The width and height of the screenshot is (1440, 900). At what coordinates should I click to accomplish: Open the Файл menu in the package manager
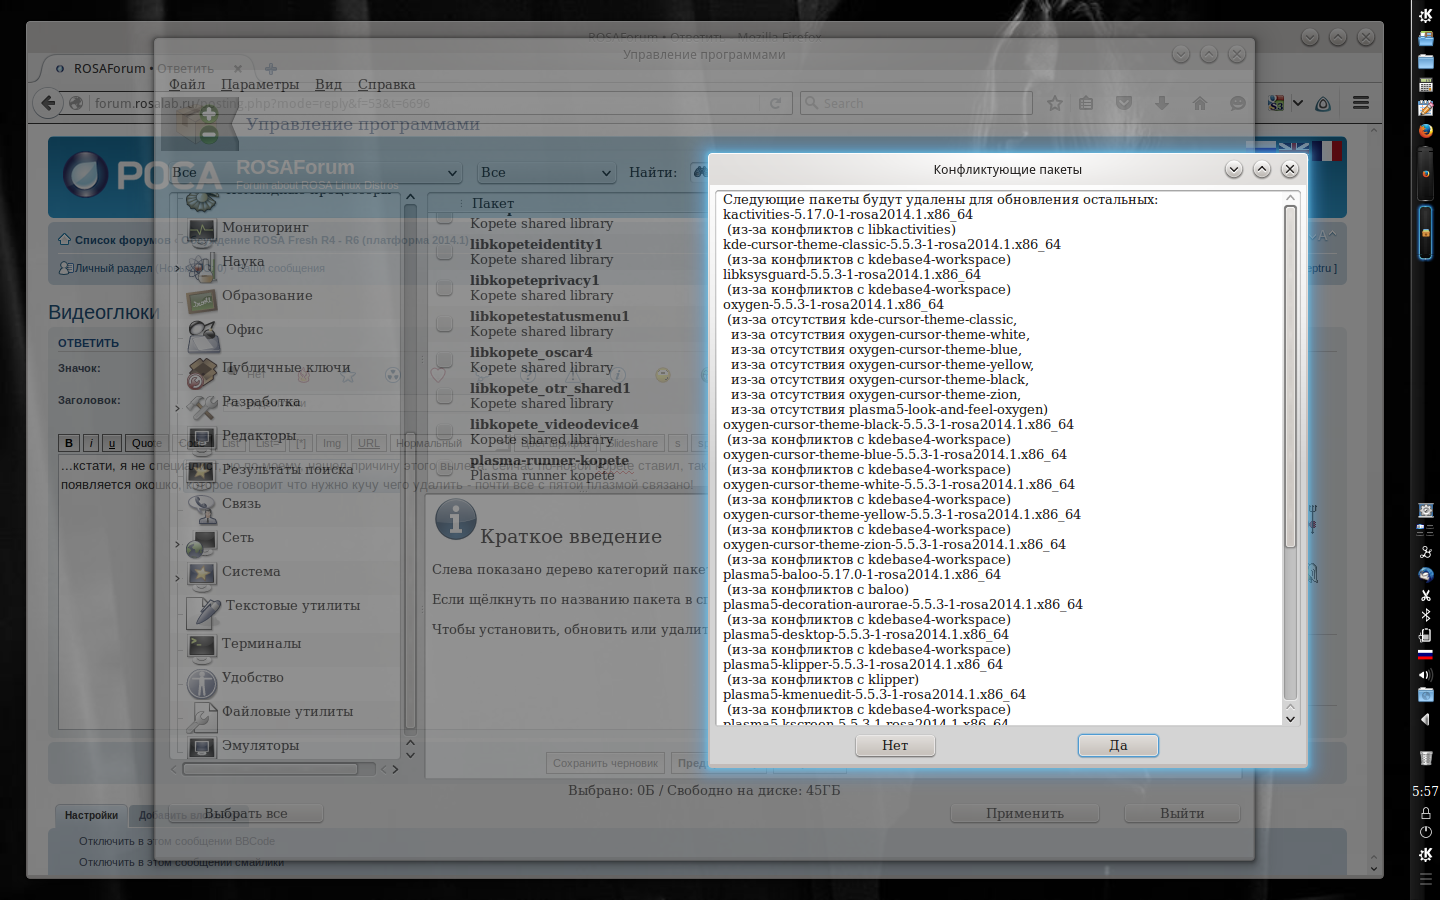click(x=187, y=84)
